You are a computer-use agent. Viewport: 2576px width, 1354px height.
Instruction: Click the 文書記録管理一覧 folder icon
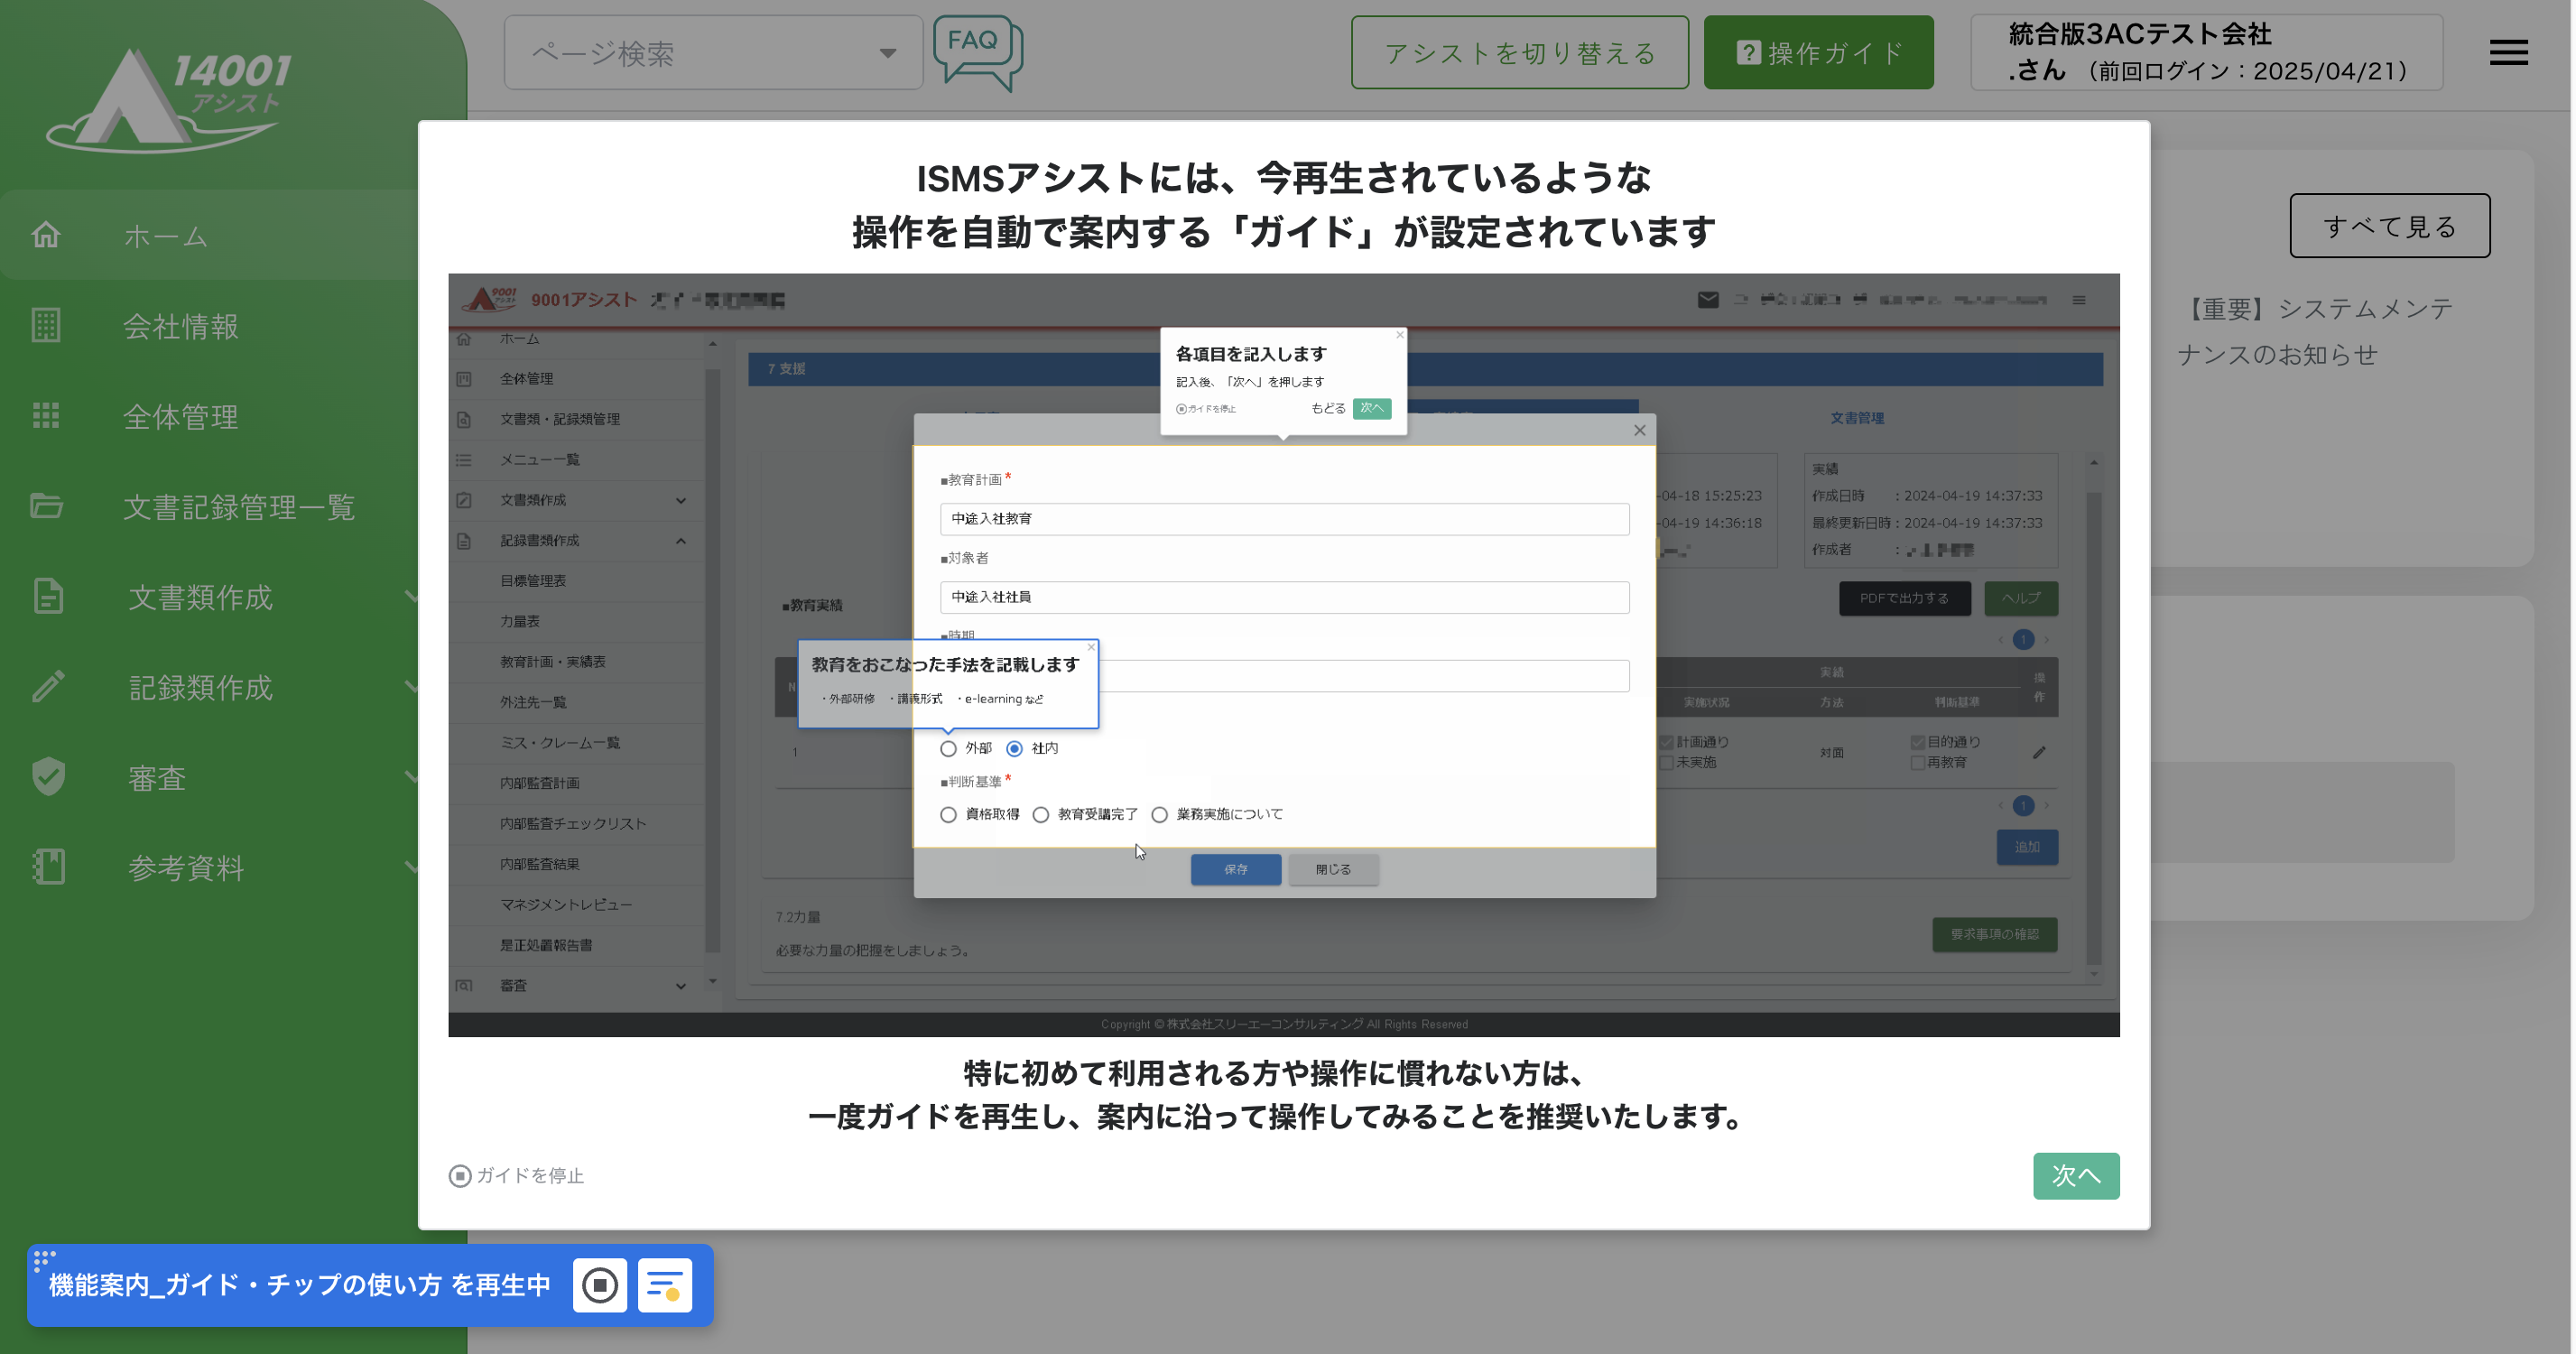(x=46, y=506)
